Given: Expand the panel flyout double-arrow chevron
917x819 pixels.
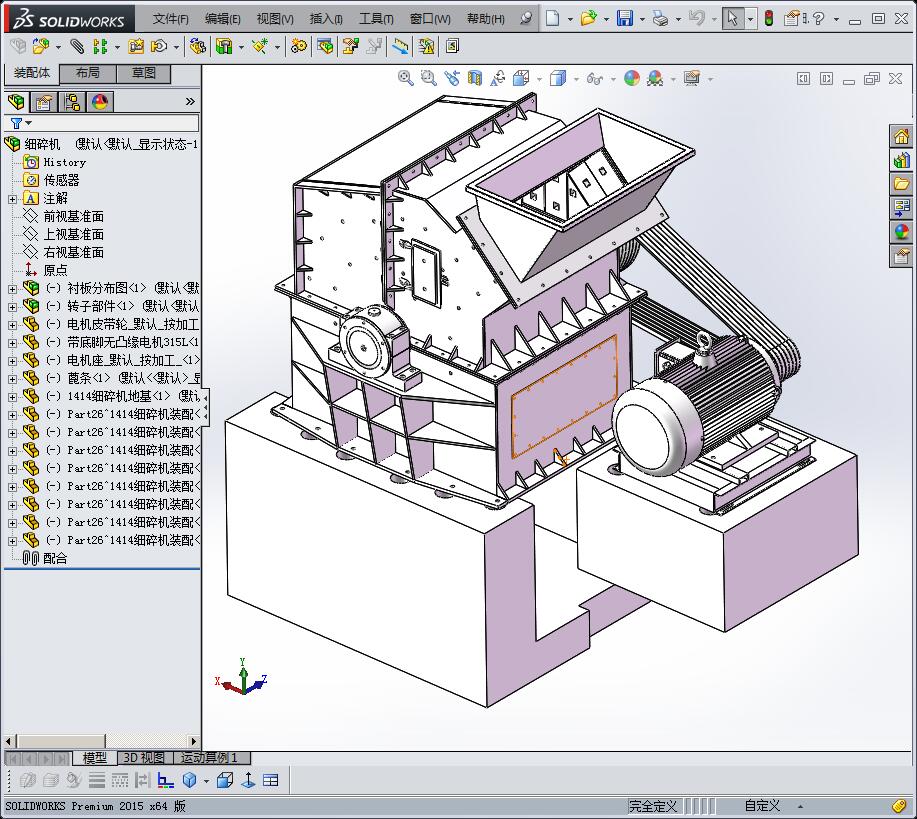Looking at the screenshot, I should (190, 102).
